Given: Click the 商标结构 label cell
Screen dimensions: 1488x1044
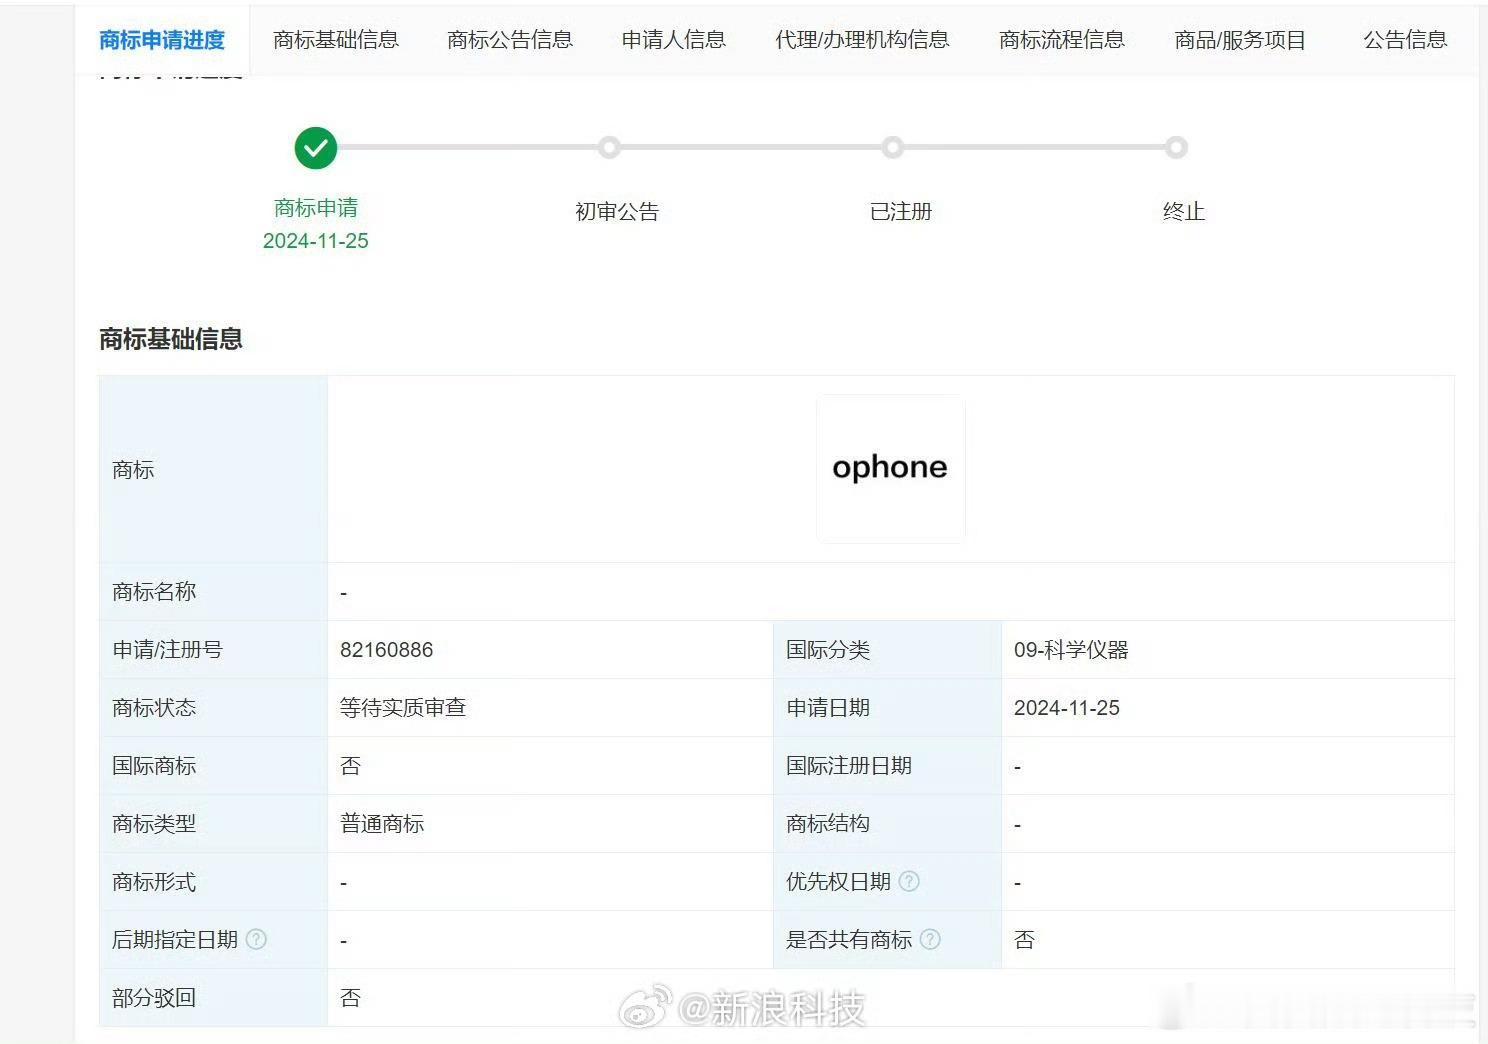Looking at the screenshot, I should click(887, 824).
